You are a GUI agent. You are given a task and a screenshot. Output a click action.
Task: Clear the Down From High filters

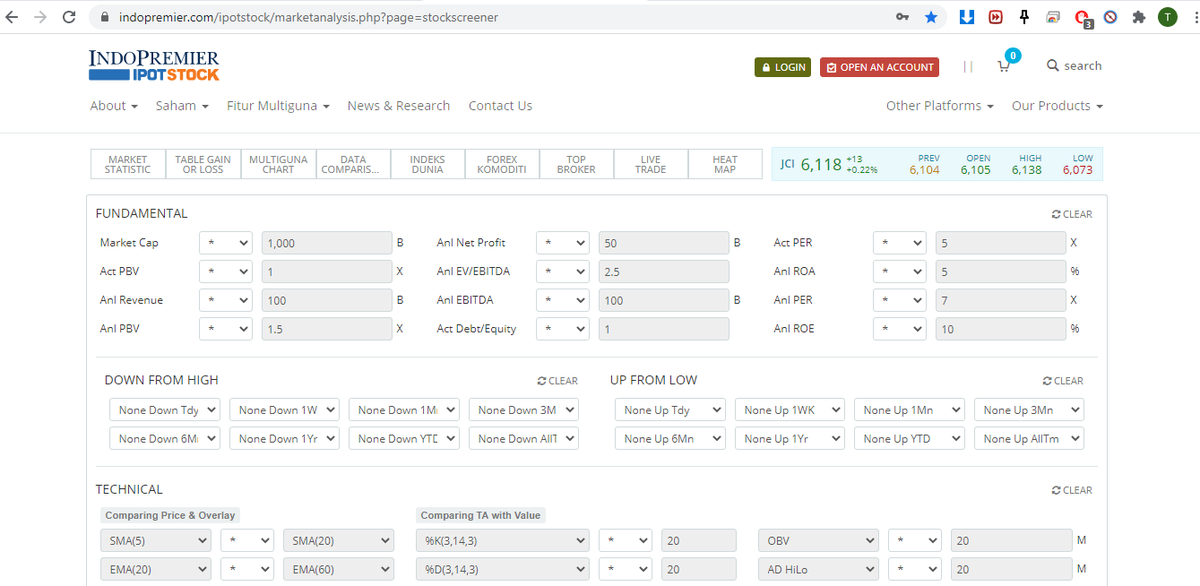(x=557, y=381)
